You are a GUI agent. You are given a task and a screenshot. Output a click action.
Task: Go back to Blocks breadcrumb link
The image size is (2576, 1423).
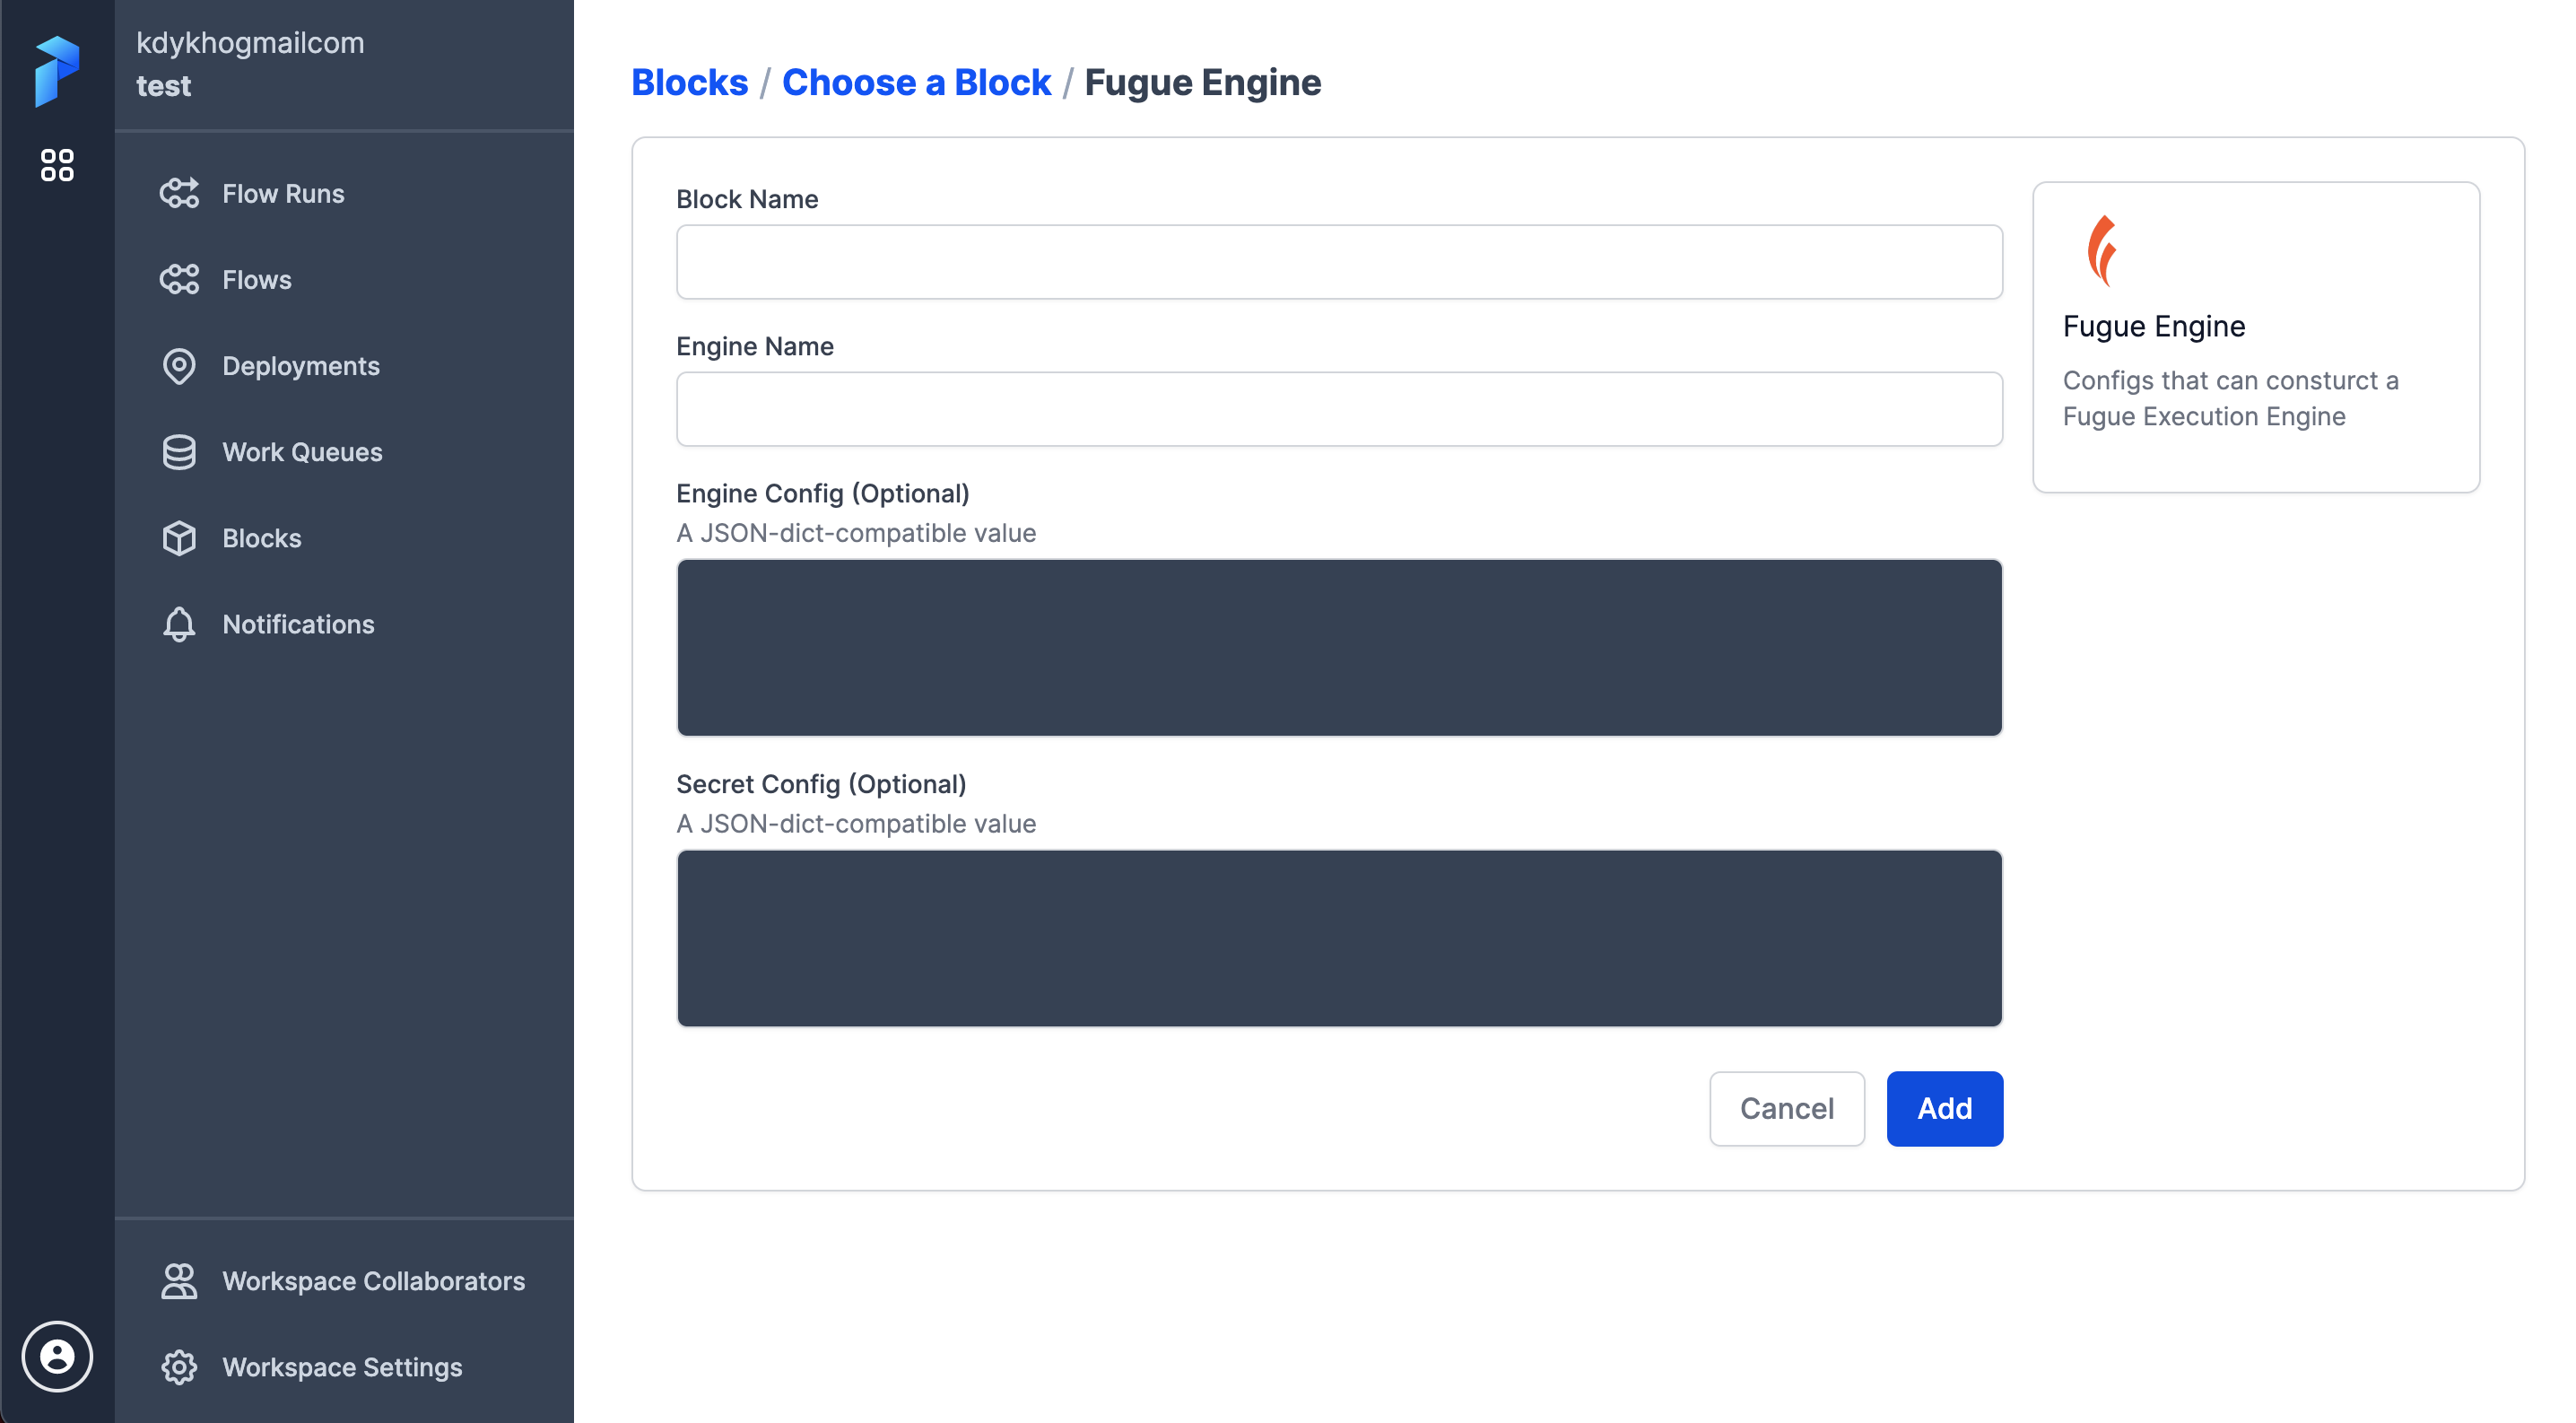pyautogui.click(x=689, y=82)
